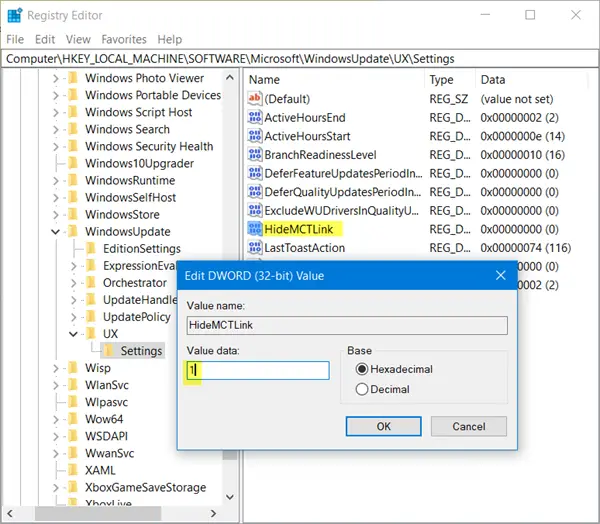The height and width of the screenshot is (524, 600).
Task: Cancel the Edit DWORD dialog
Action: 469,426
